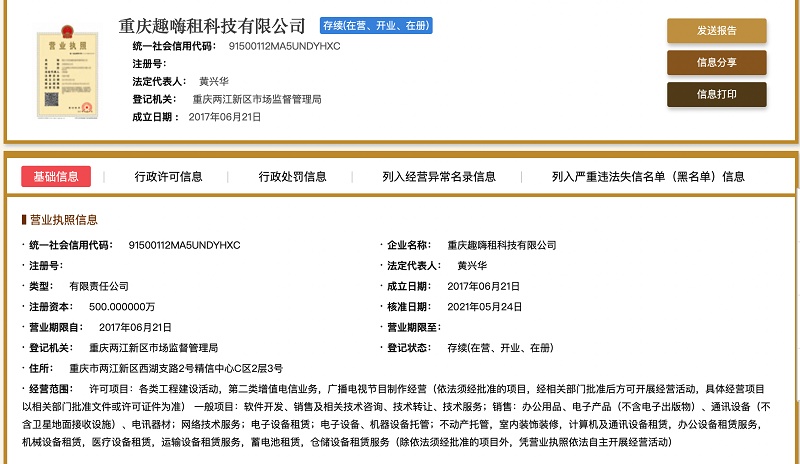Click the 住所 address text
800x464 pixels.
point(169,368)
